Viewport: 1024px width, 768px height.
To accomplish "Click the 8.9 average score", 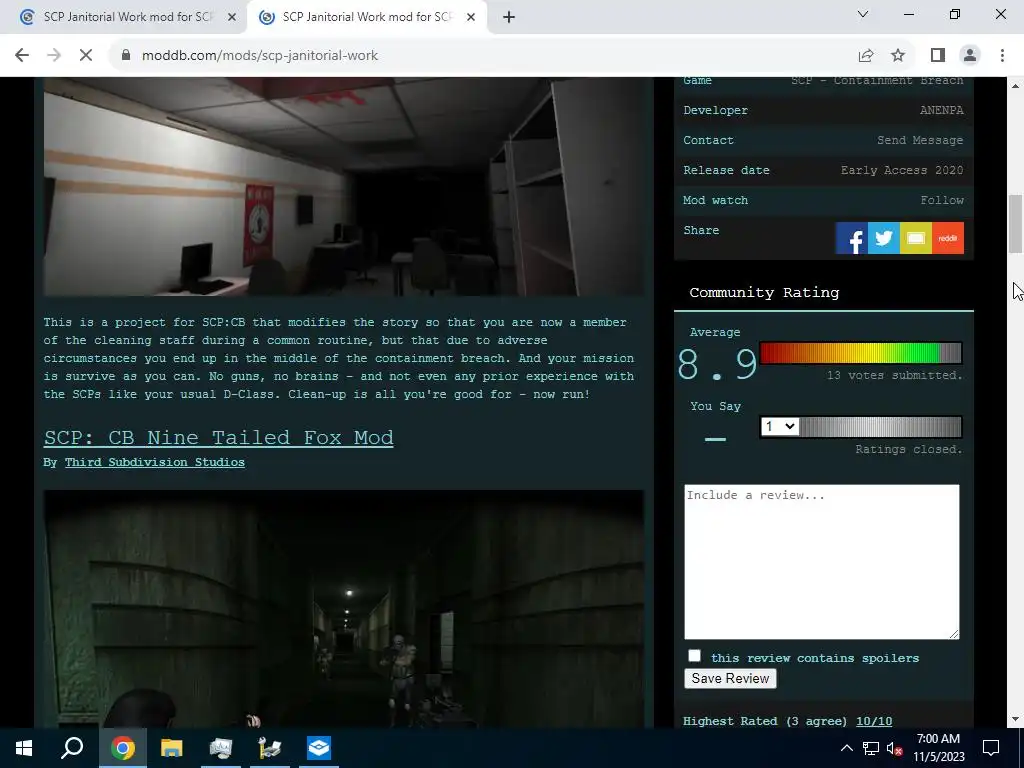I will (717, 364).
